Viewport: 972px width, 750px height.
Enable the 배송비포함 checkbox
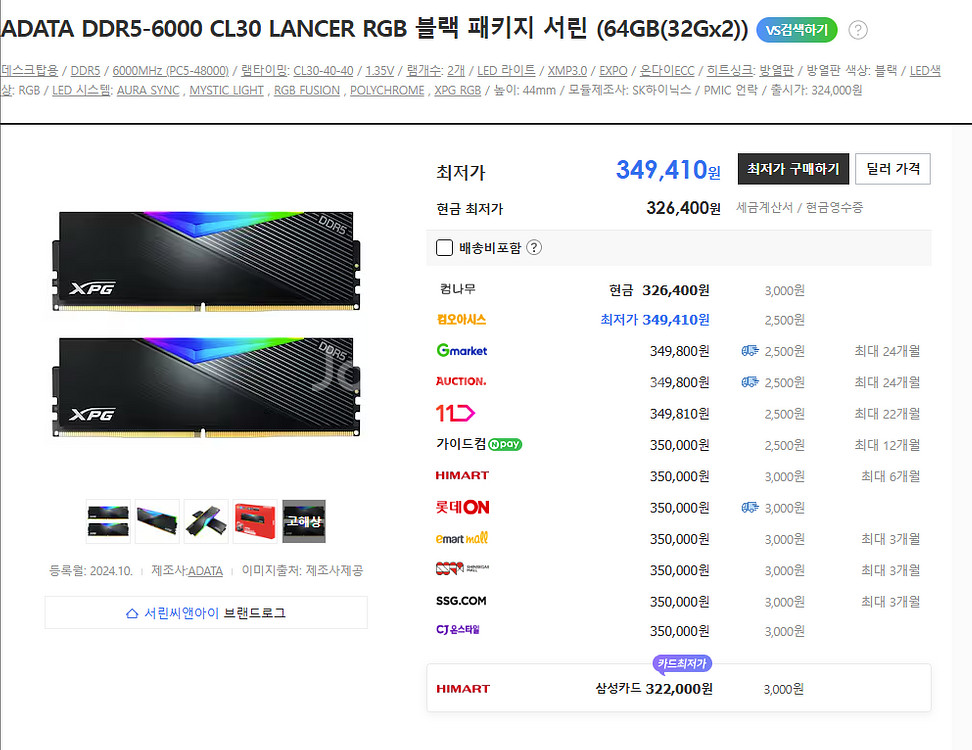click(444, 247)
